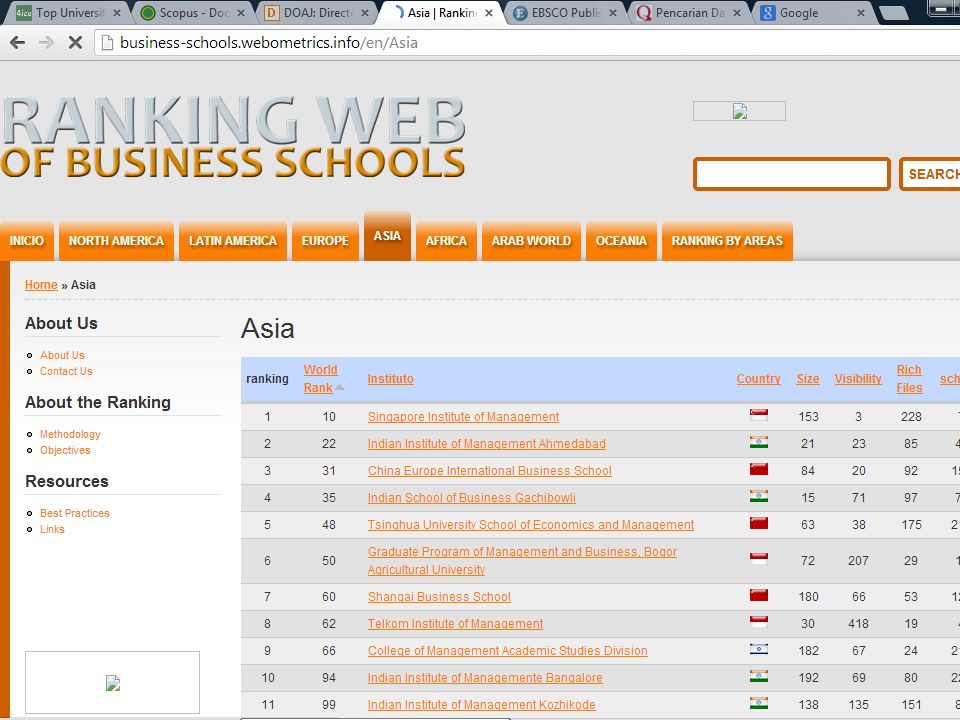Open the Links resource link
The width and height of the screenshot is (960, 720).
(52, 529)
